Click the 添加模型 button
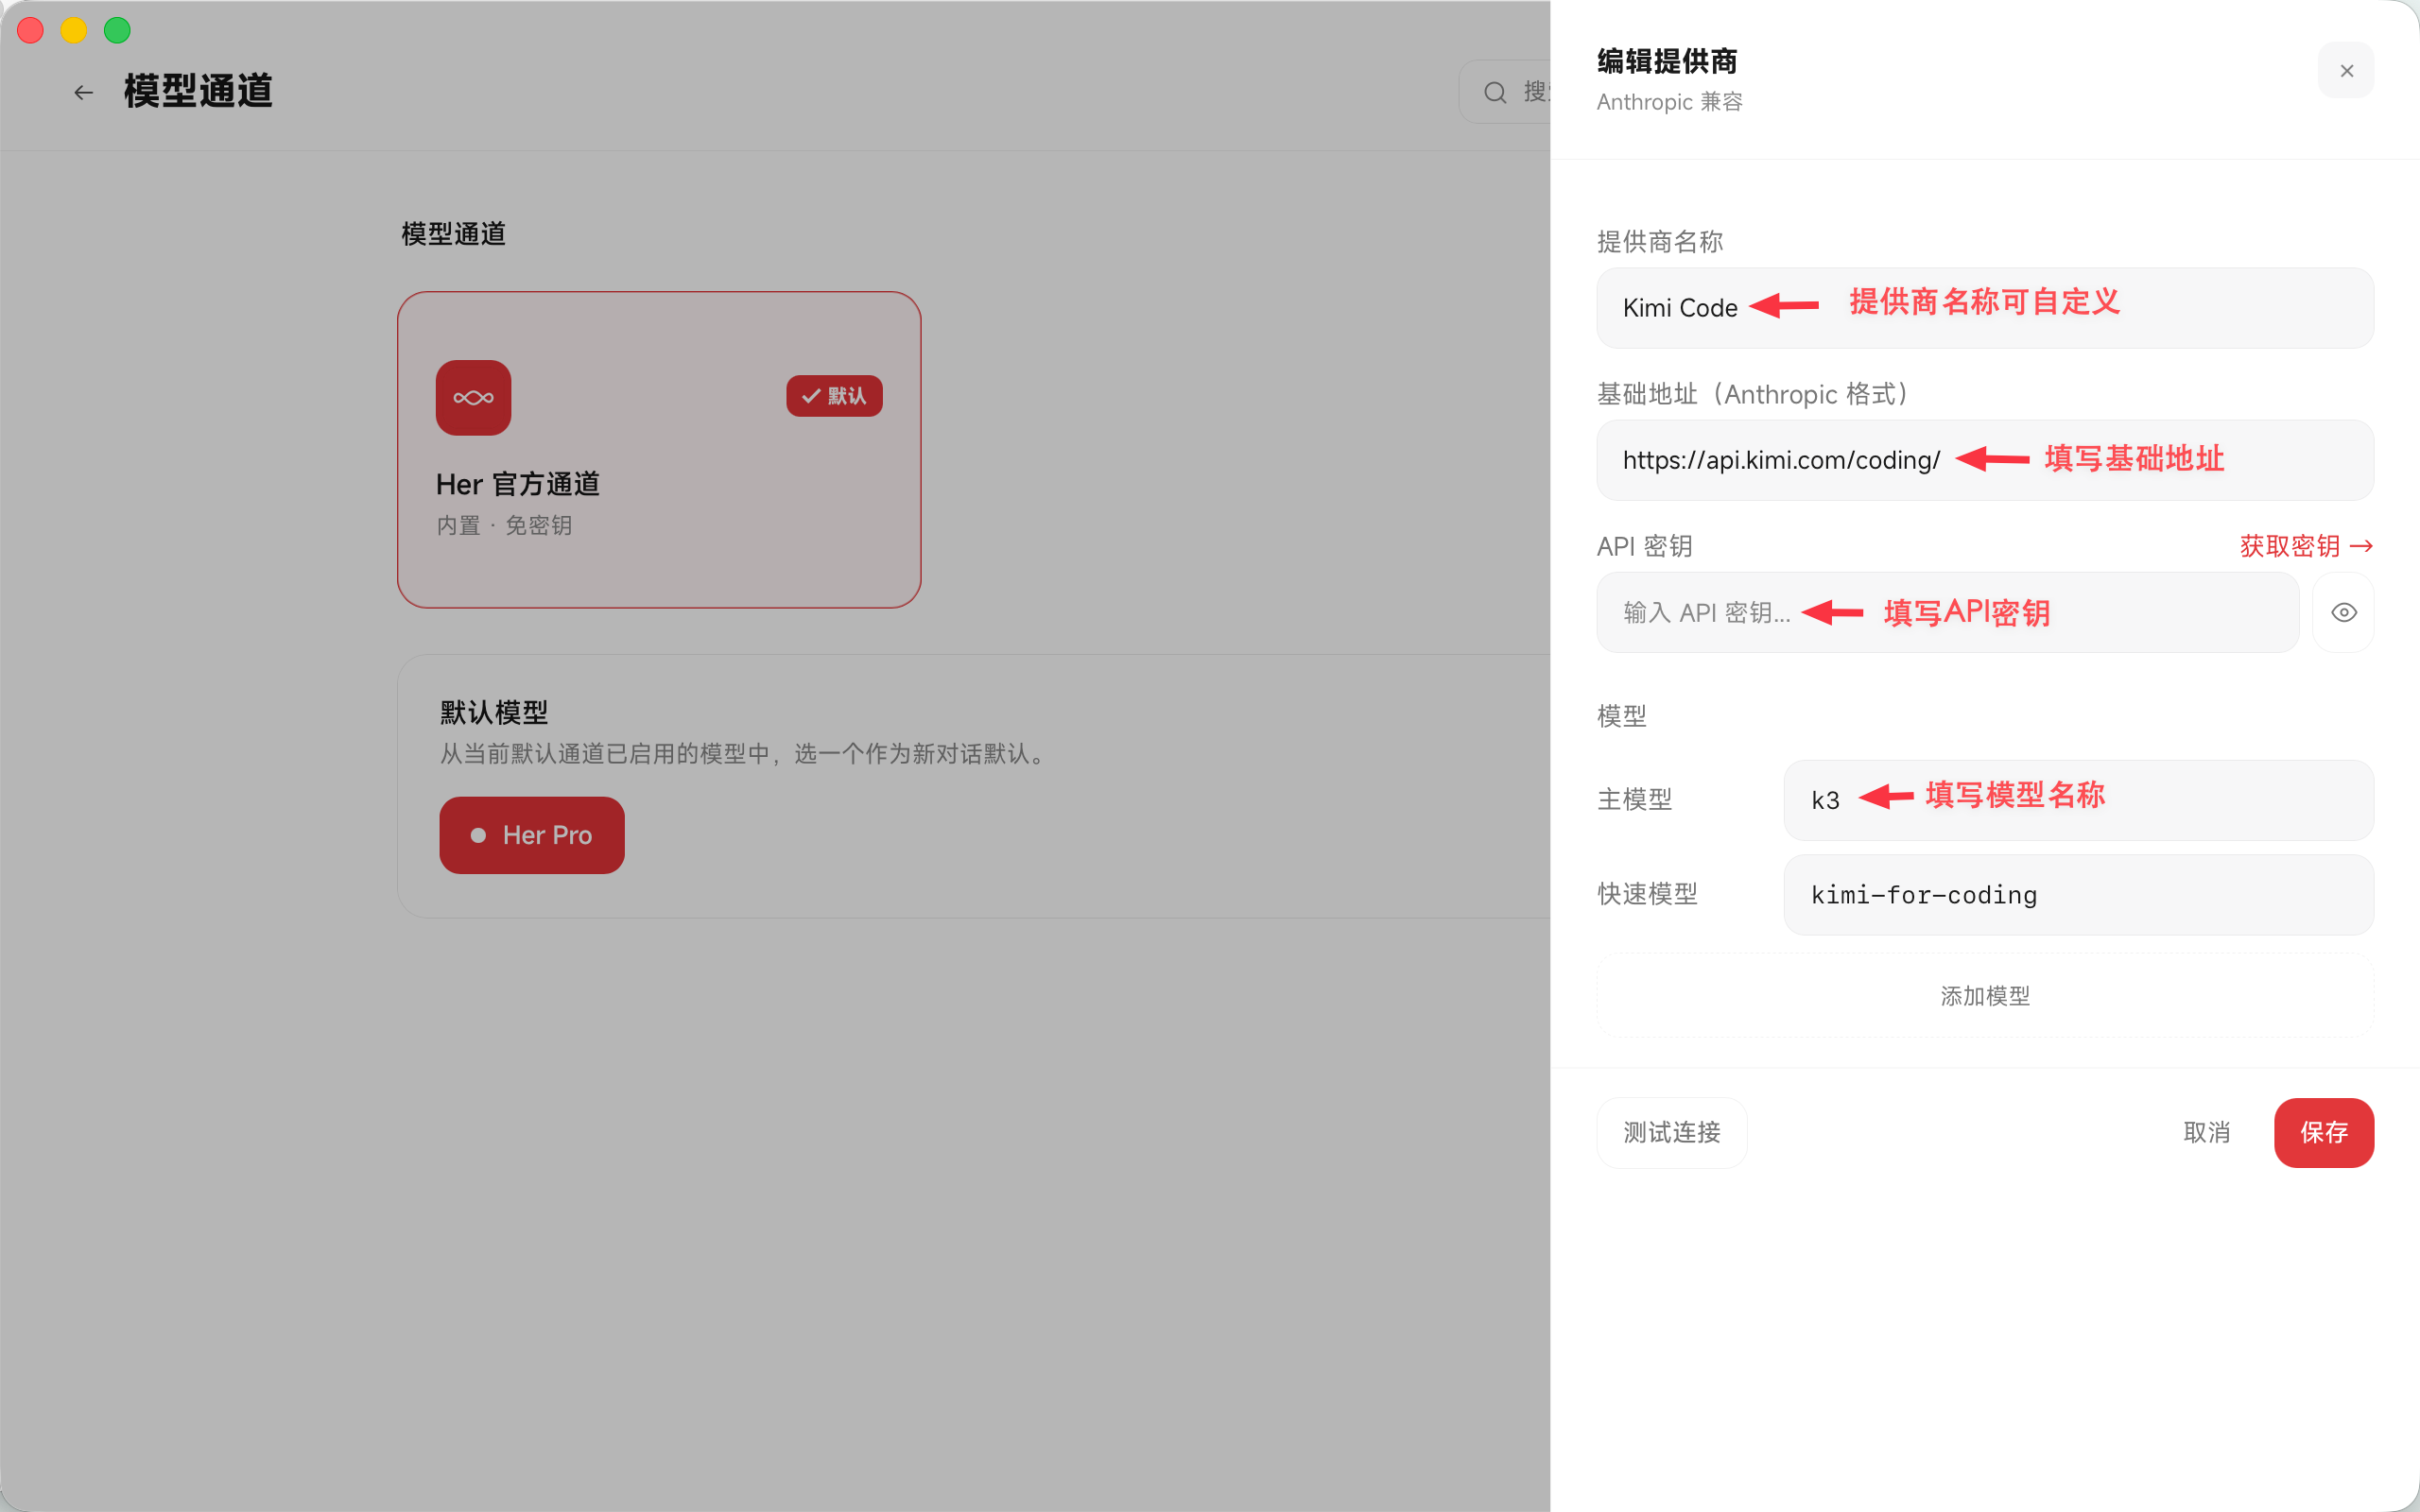Viewport: 2420px width, 1512px height. click(1984, 996)
